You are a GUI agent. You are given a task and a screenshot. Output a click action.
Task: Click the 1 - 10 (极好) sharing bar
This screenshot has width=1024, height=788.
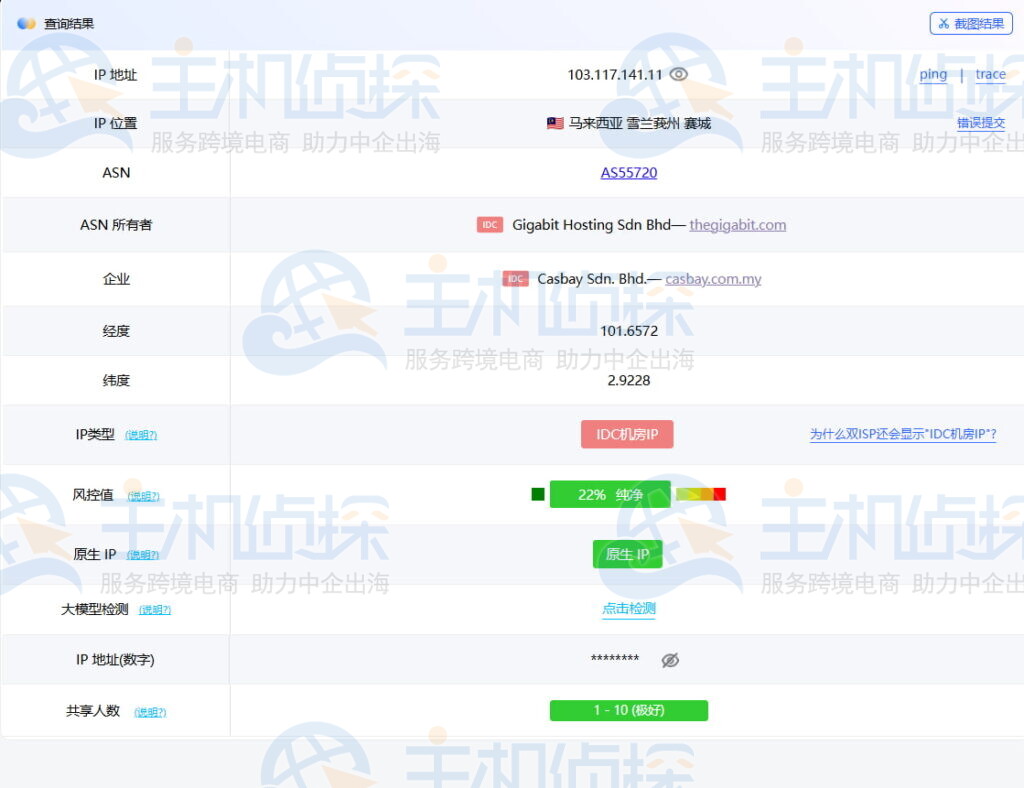pyautogui.click(x=628, y=710)
